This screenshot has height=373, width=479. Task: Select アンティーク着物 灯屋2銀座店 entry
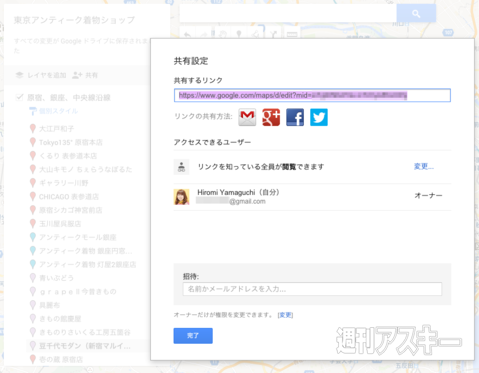[87, 264]
